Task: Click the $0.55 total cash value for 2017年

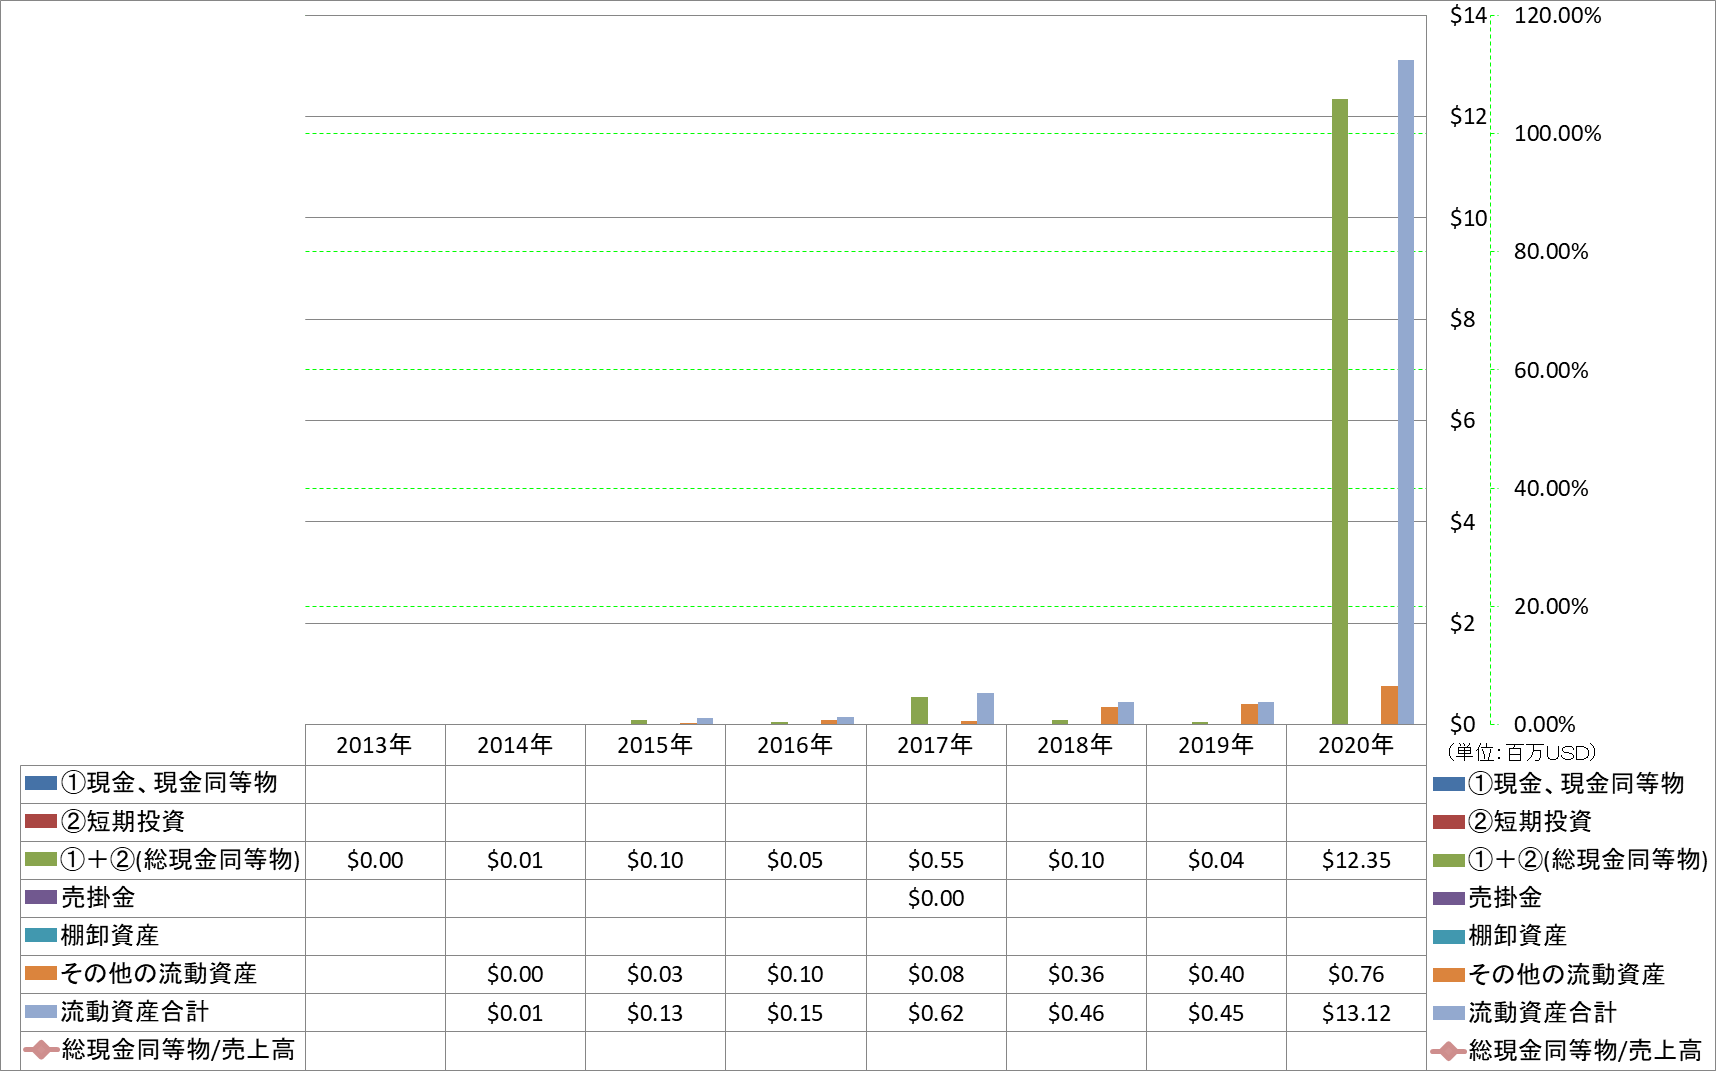Action: (x=936, y=860)
